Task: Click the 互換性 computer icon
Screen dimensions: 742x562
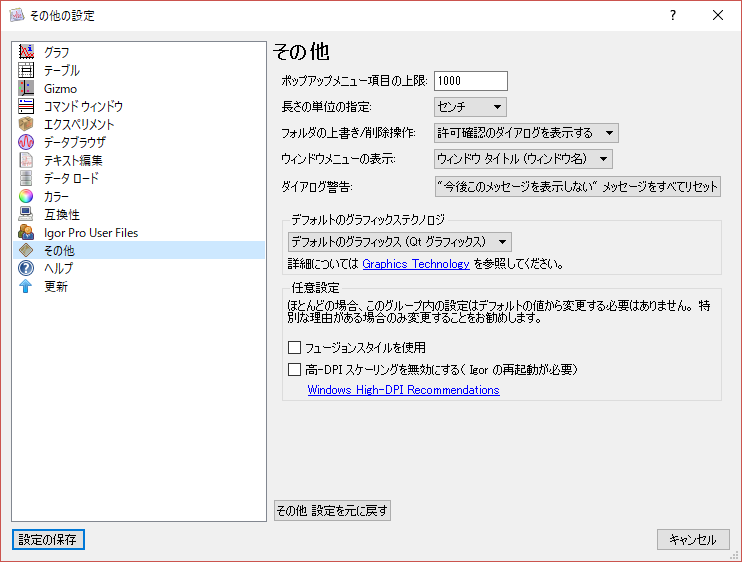Action: click(x=26, y=214)
